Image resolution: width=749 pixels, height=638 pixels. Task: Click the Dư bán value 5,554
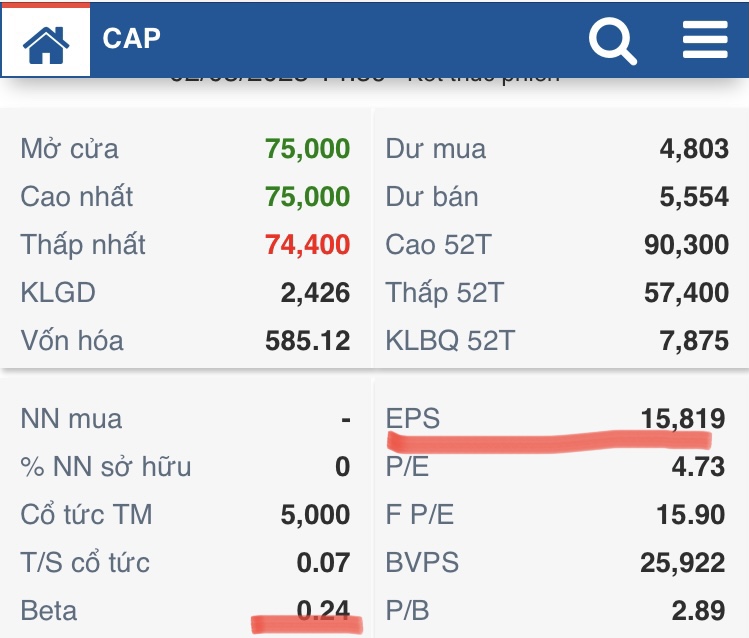pyautogui.click(x=693, y=197)
